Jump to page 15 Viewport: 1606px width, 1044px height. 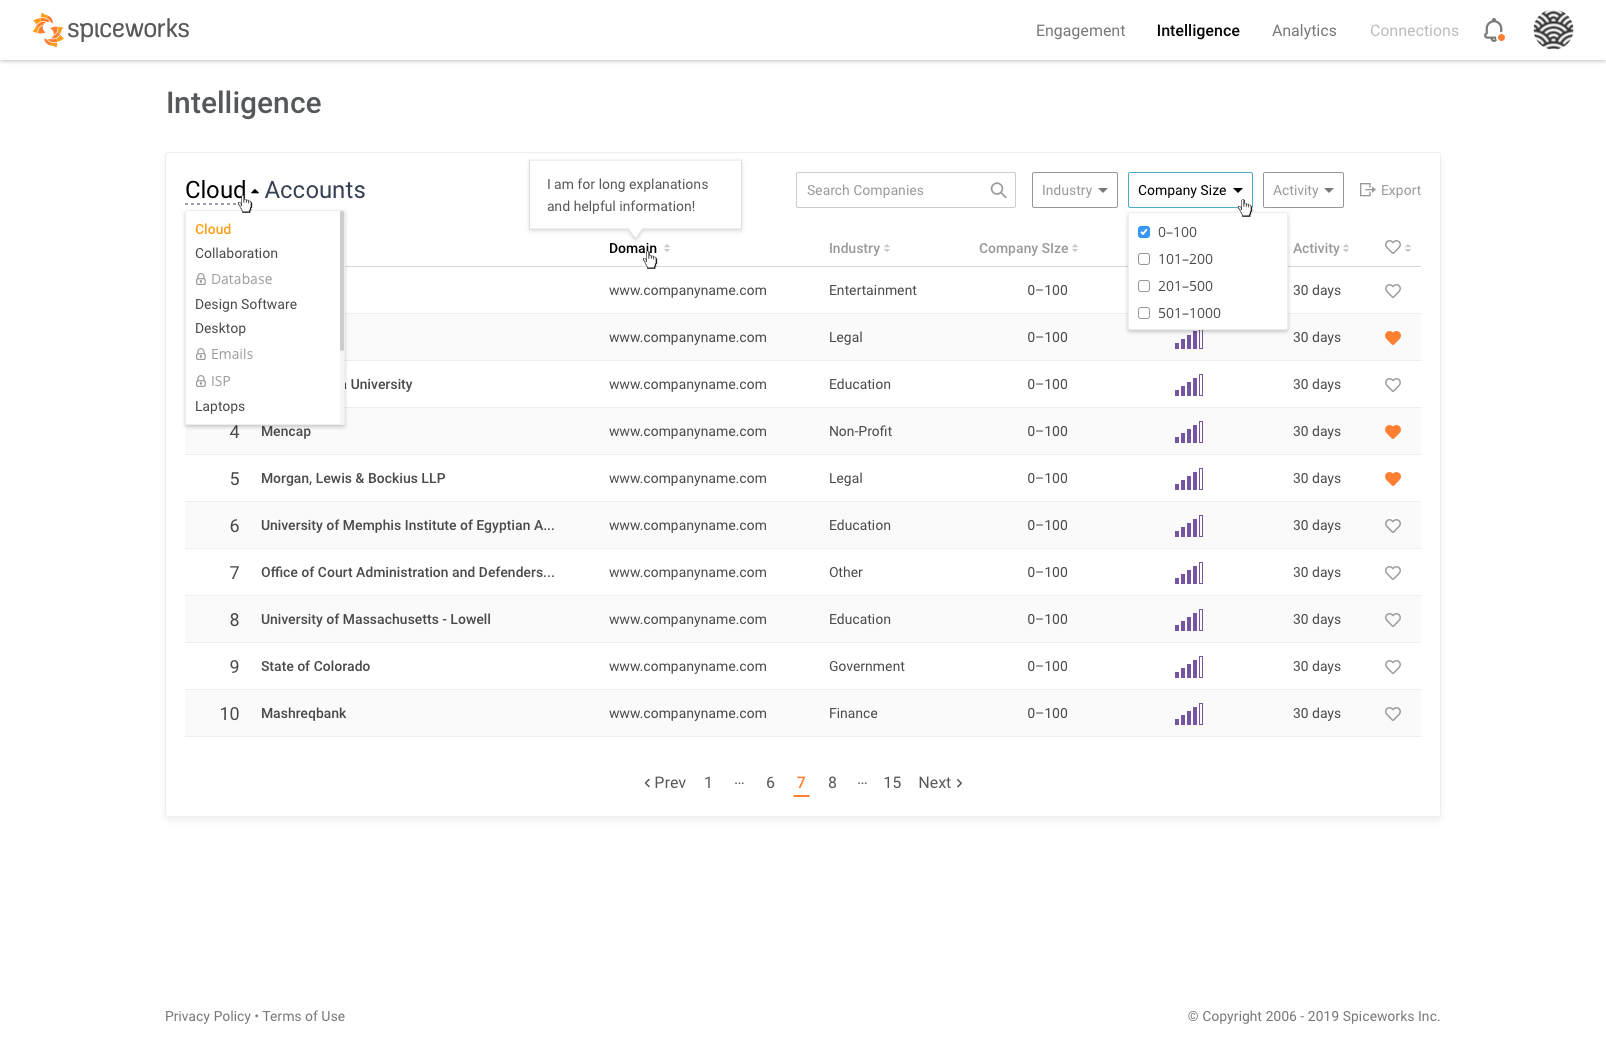(x=892, y=783)
